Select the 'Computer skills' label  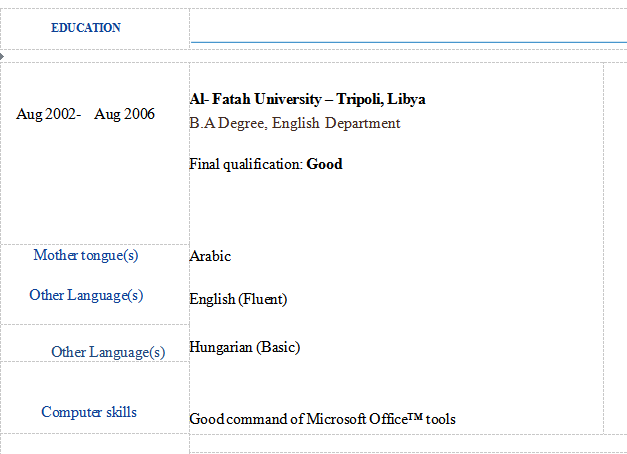[x=89, y=412]
